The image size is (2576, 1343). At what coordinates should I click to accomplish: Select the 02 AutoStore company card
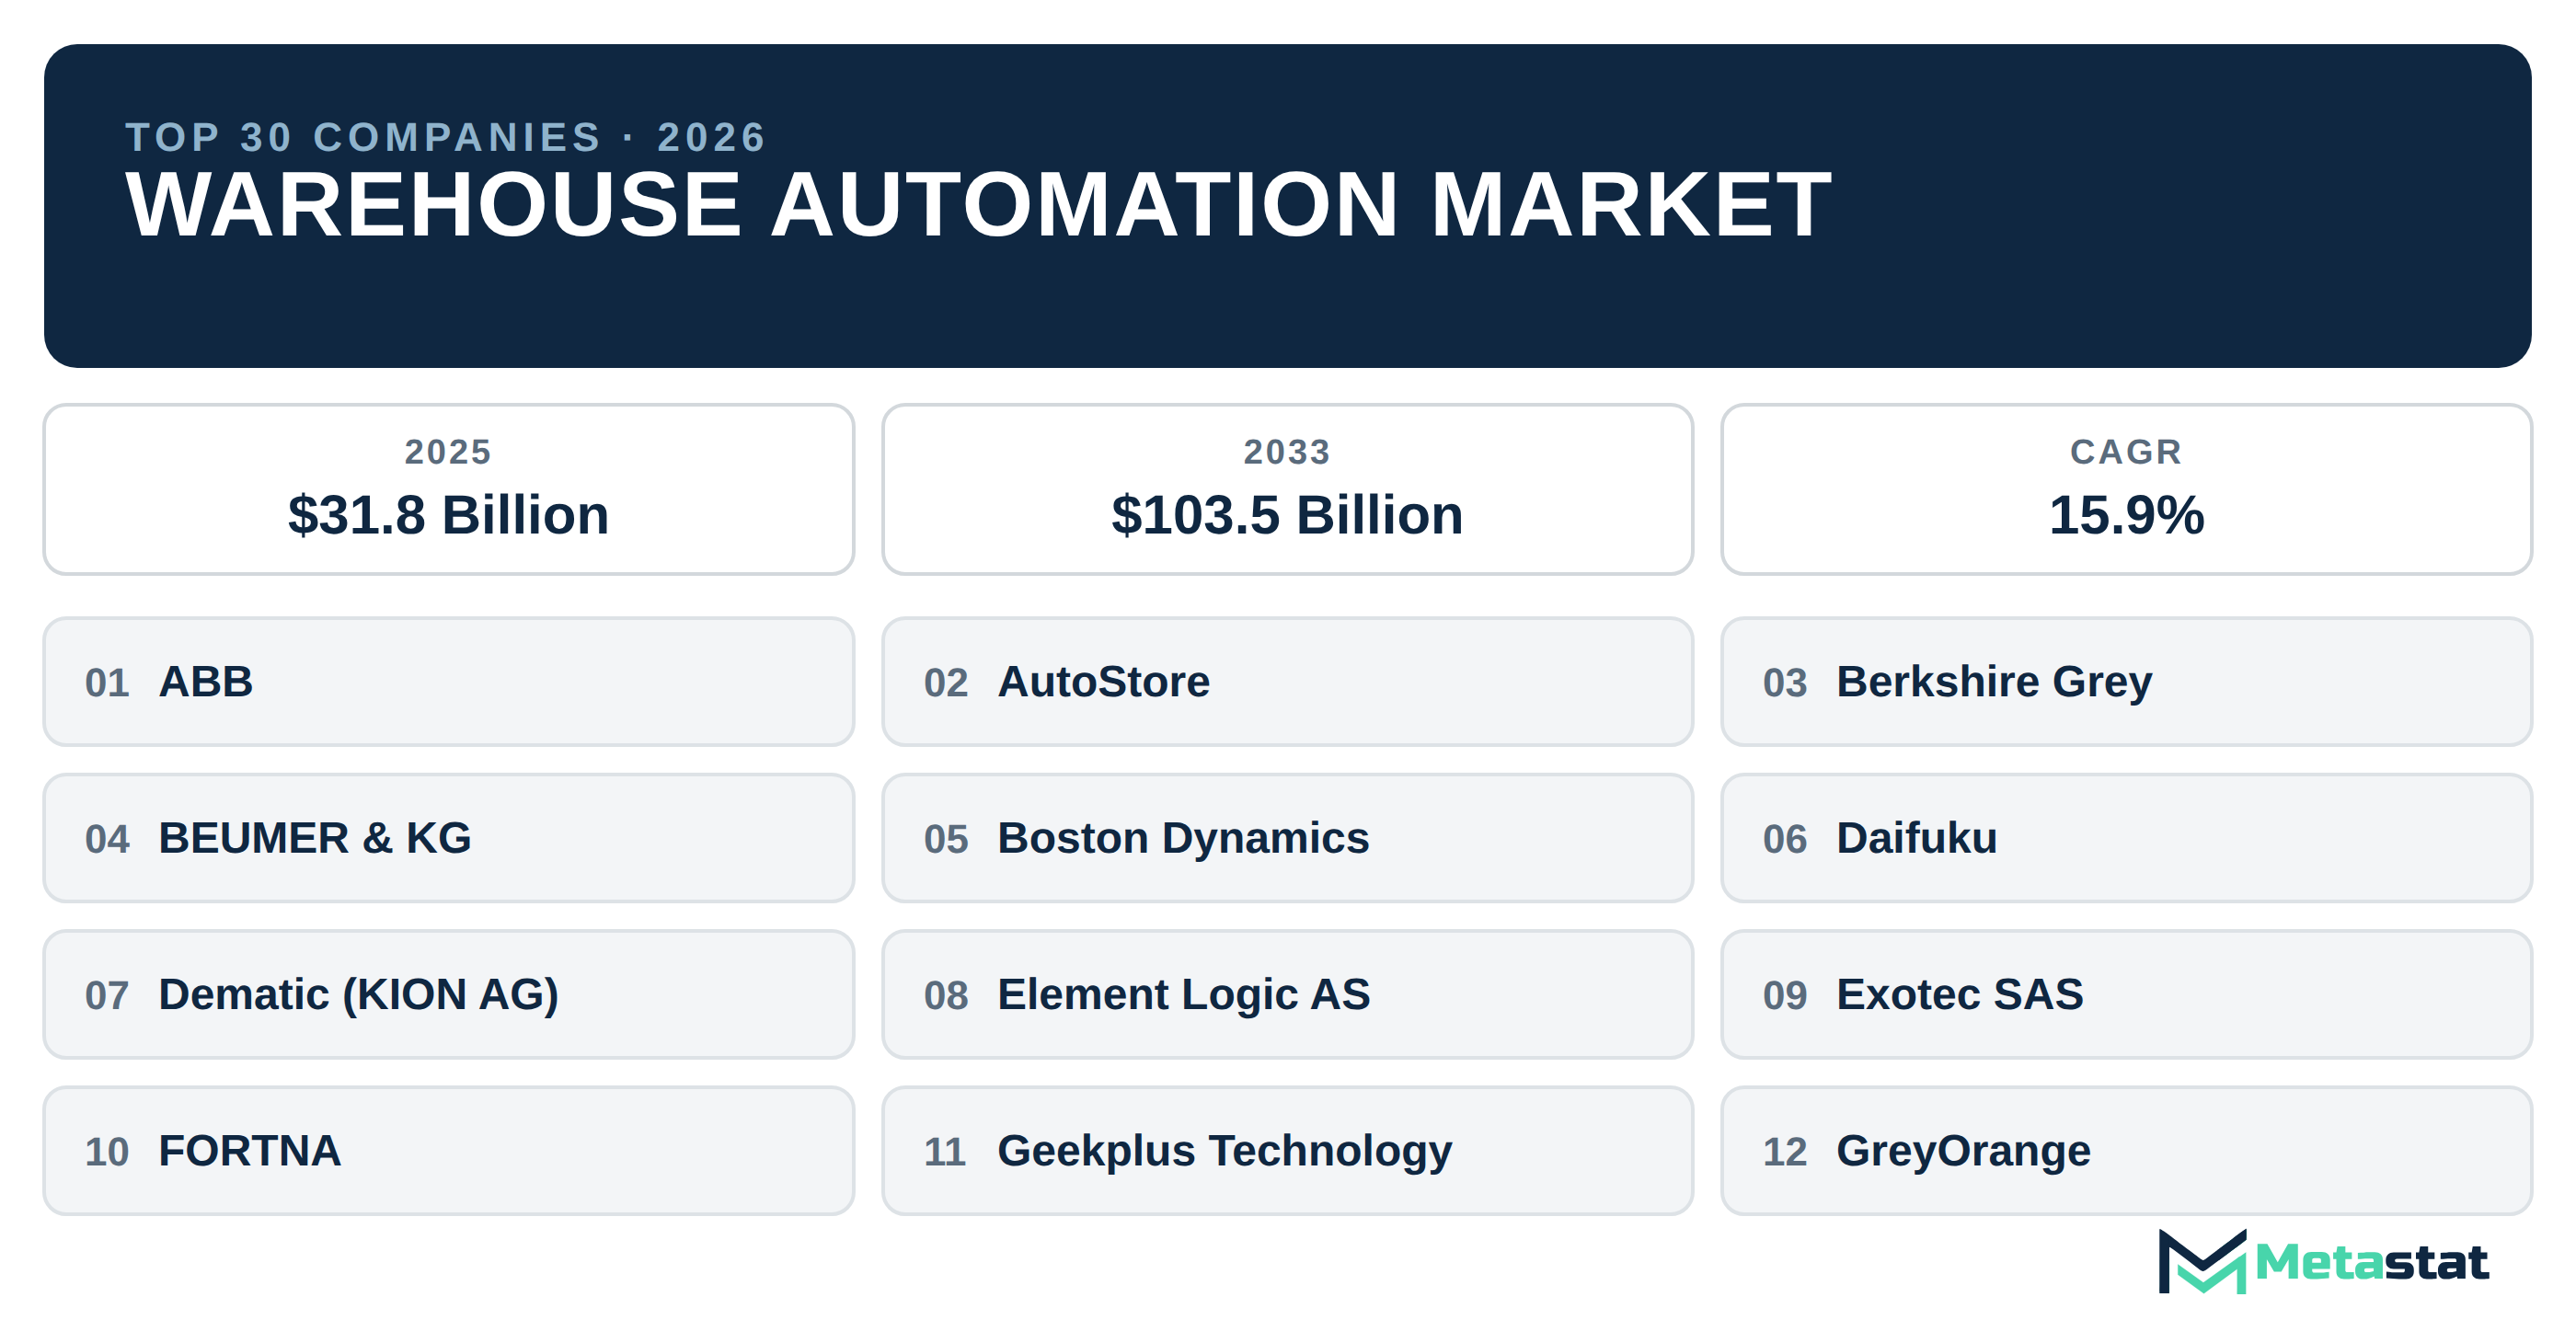(x=1287, y=681)
